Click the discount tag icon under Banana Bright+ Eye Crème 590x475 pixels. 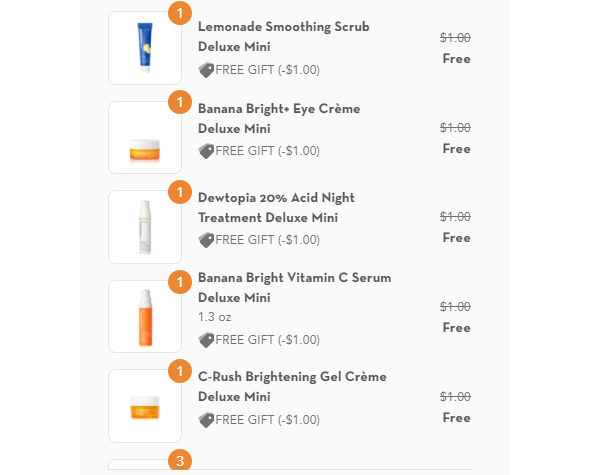206,151
